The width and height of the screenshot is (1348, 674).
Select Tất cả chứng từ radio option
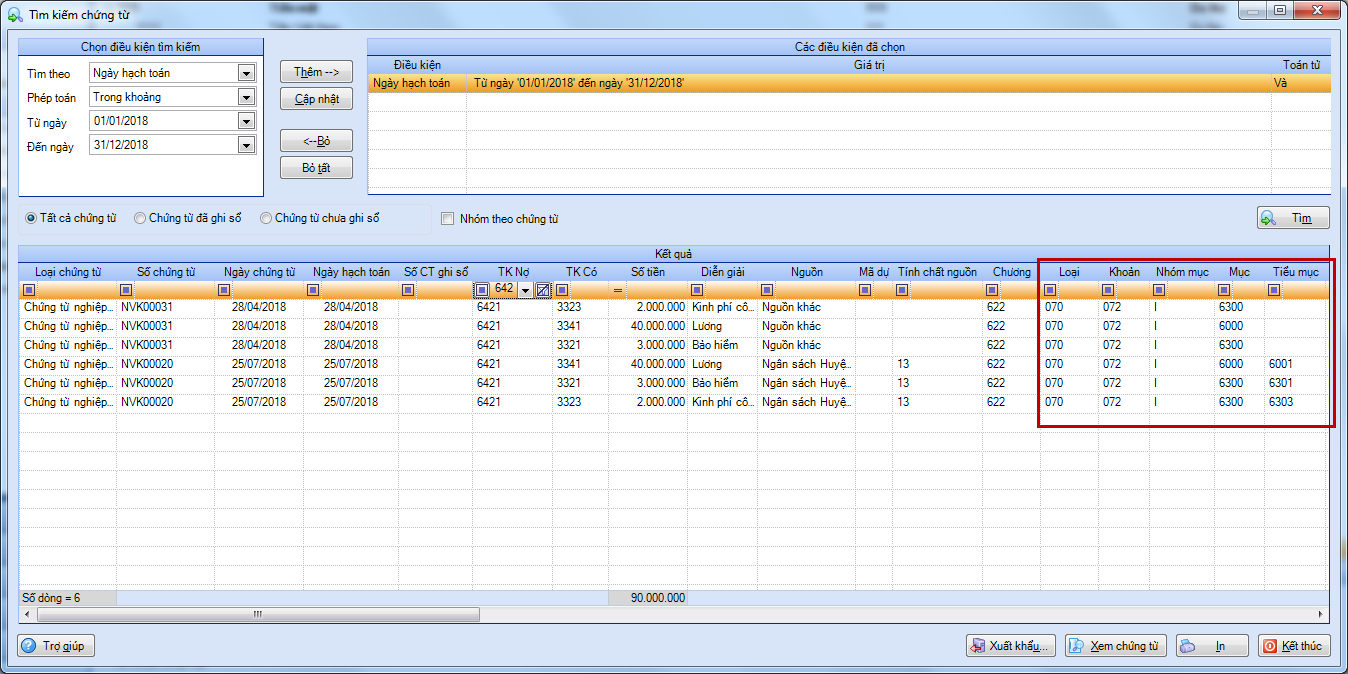[x=70, y=218]
